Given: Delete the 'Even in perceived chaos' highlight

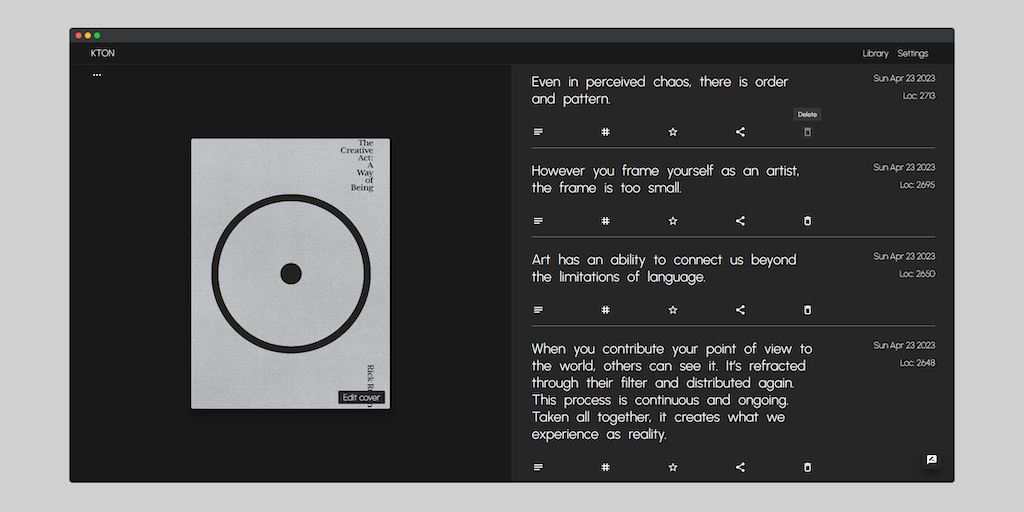Looking at the screenshot, I should coord(807,132).
